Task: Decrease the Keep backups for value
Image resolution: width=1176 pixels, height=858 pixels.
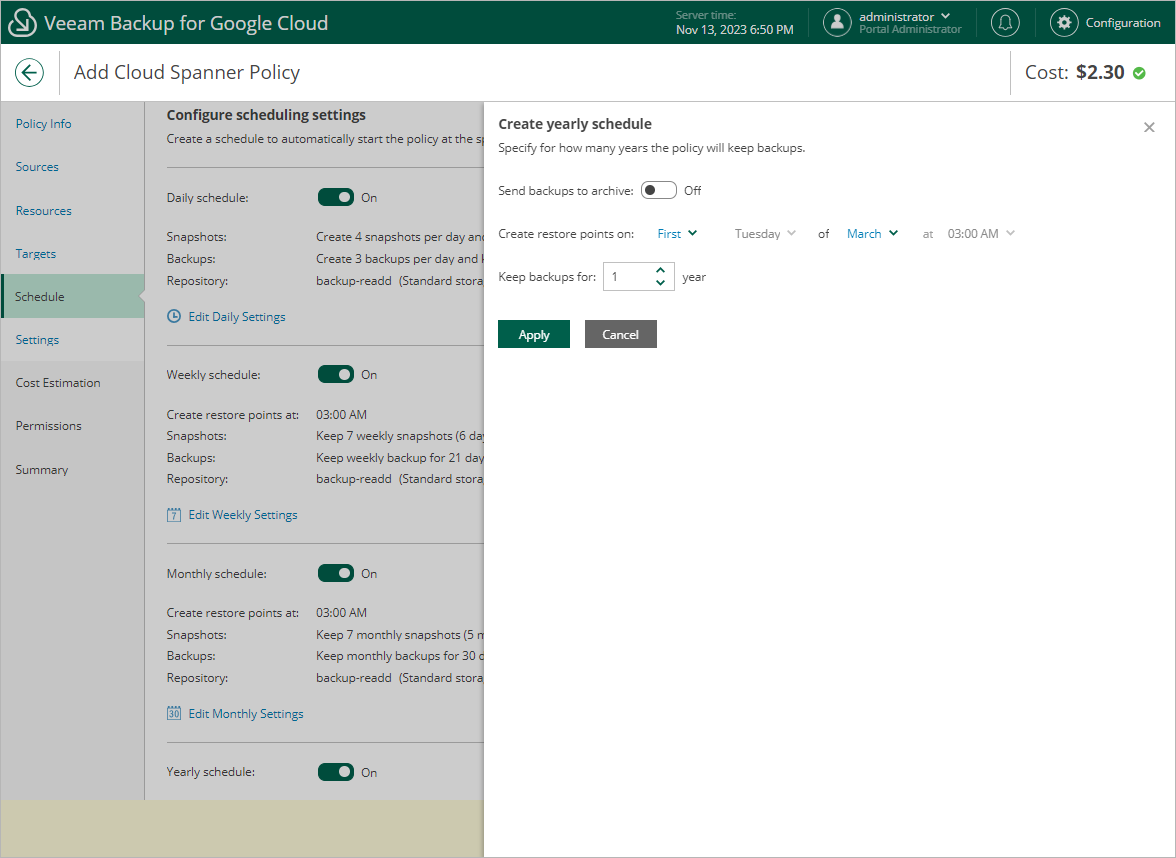Action: coord(660,283)
